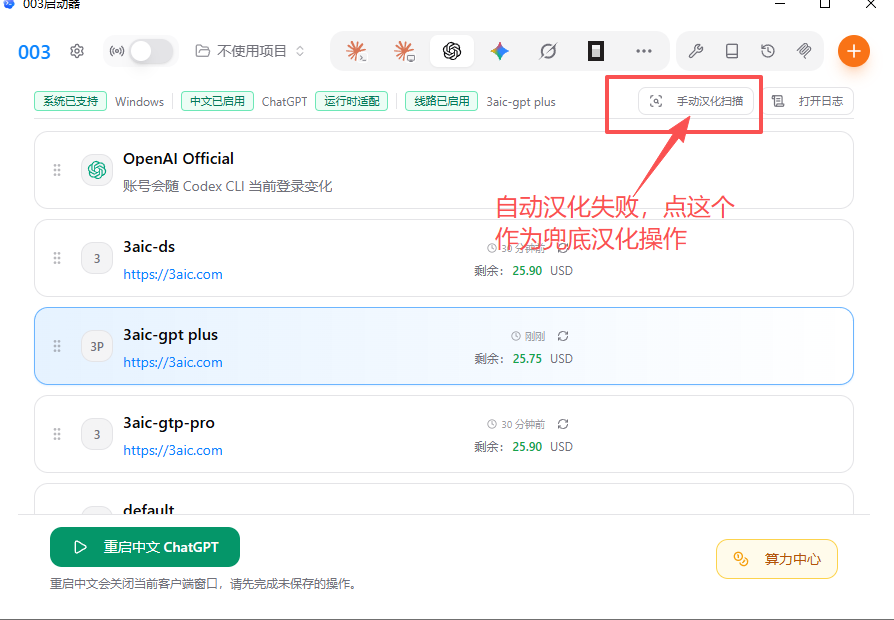
Task: Click 25.75 balance of 3aic-gpt plus
Action: click(527, 359)
